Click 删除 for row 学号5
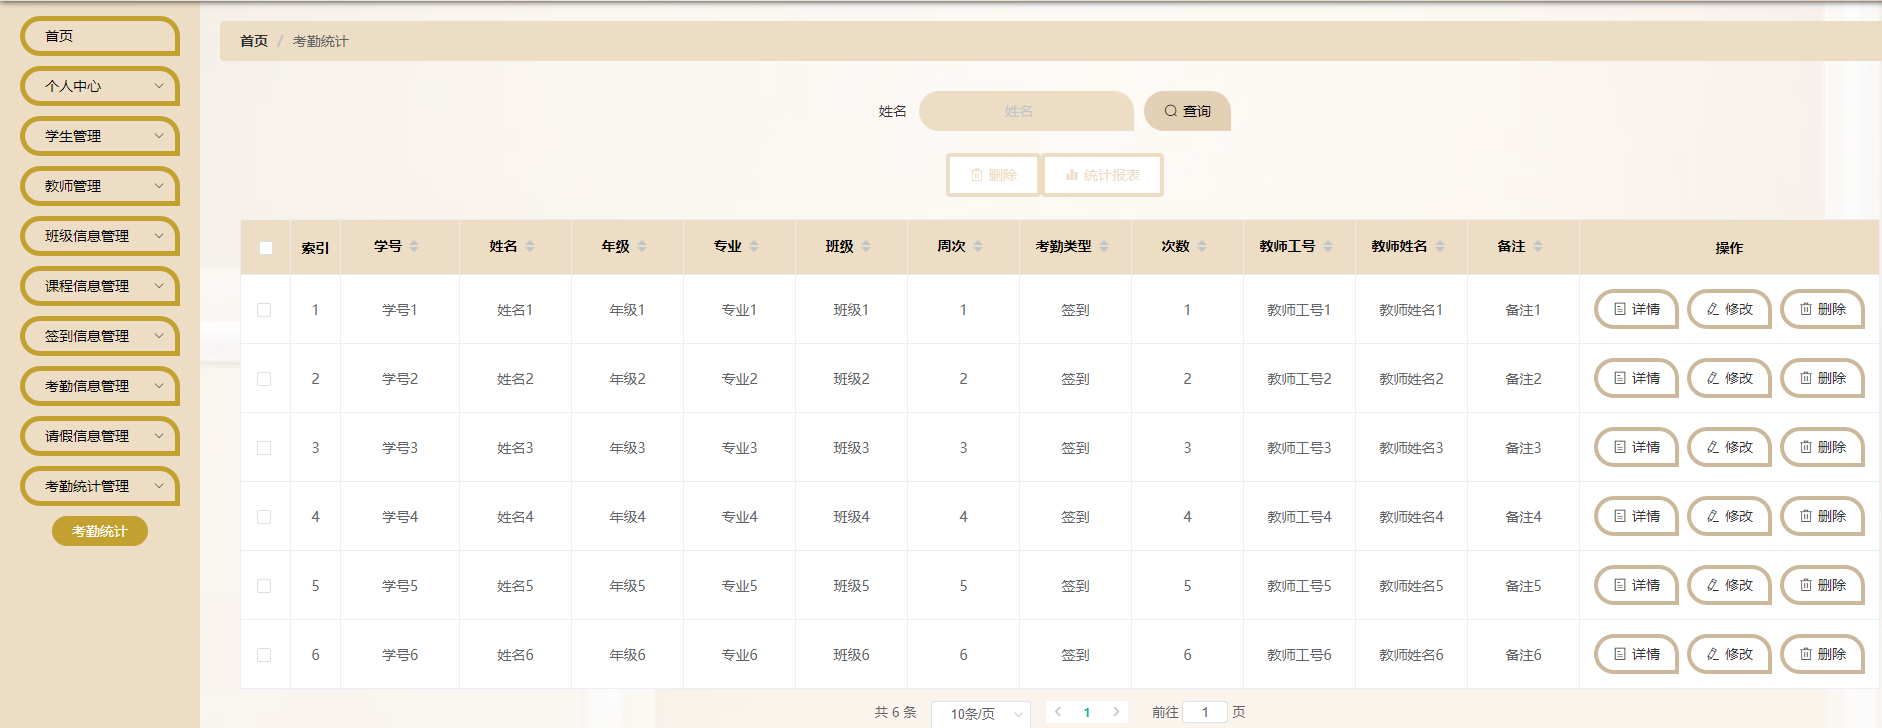This screenshot has width=1882, height=728. (x=1822, y=585)
